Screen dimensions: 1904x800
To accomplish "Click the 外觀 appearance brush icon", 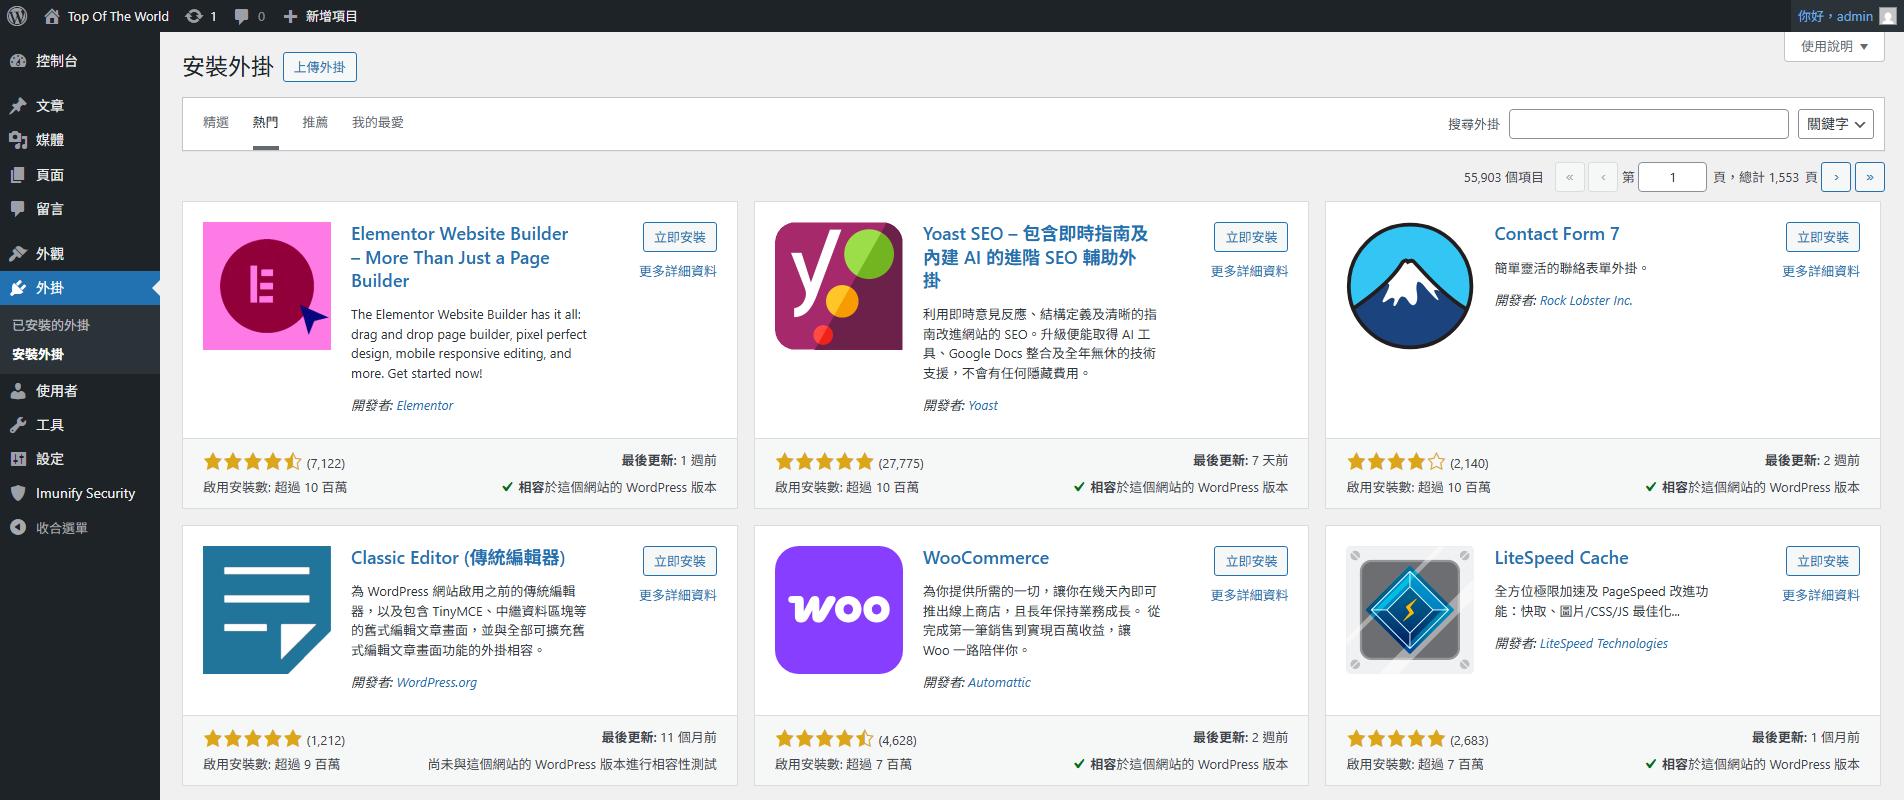I will [18, 253].
